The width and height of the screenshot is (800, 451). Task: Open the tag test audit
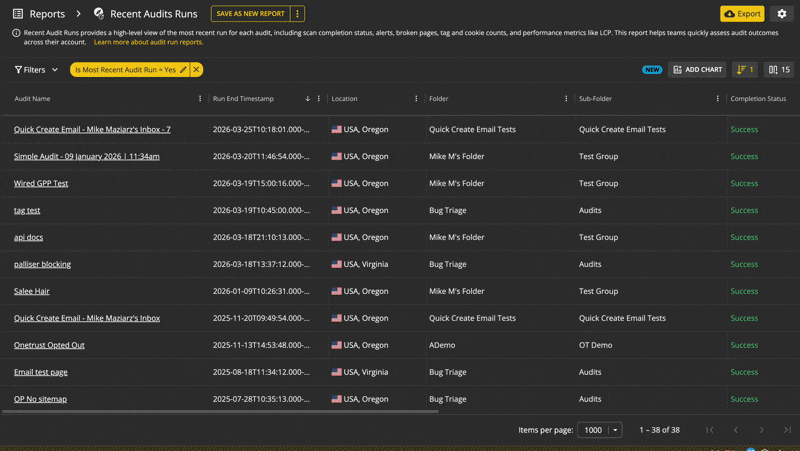pyautogui.click(x=27, y=211)
